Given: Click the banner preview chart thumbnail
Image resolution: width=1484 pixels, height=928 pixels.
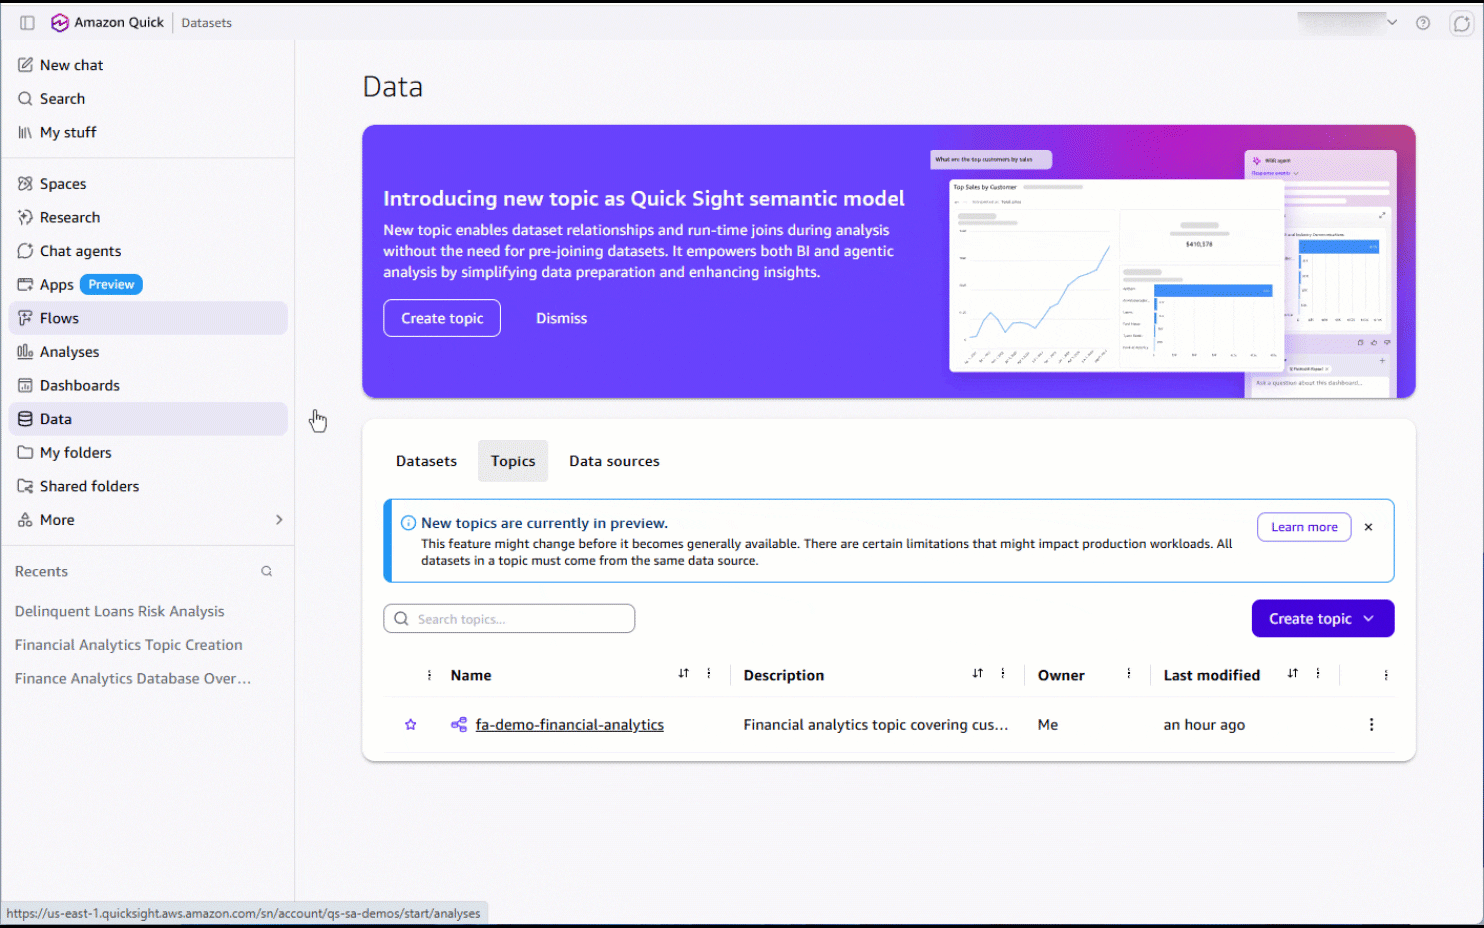Looking at the screenshot, I should [x=1116, y=275].
